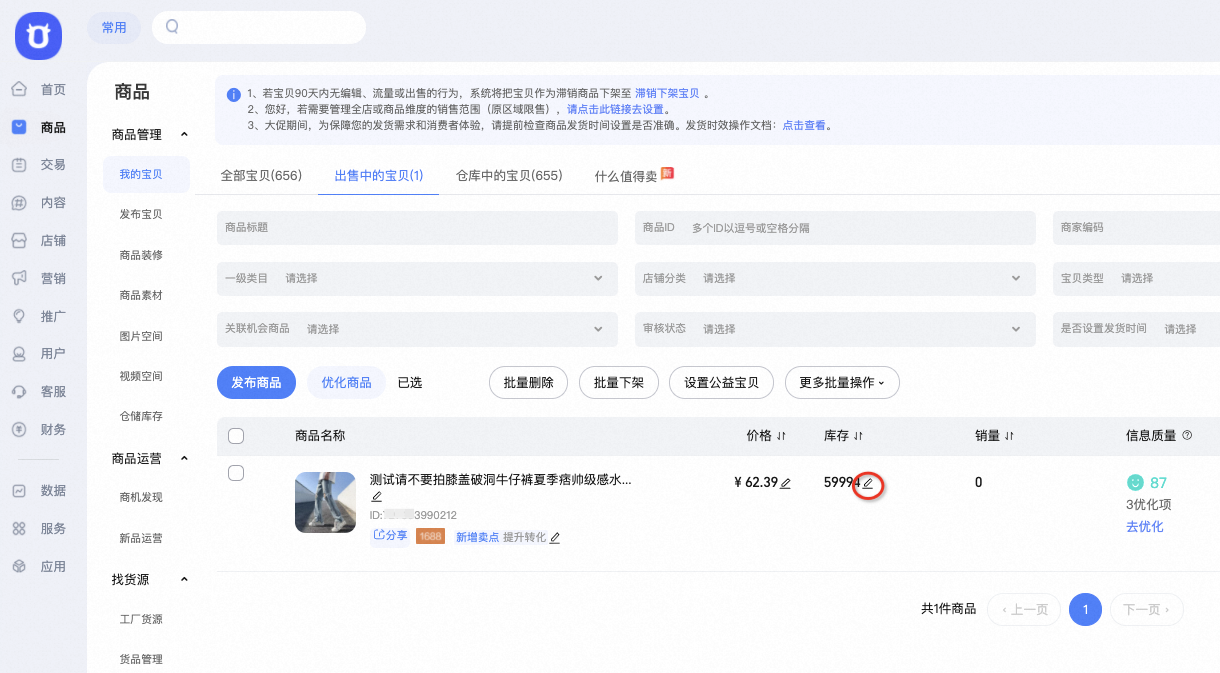Collapse the 商品管理 section
Image resolution: width=1220 pixels, height=673 pixels.
click(184, 134)
